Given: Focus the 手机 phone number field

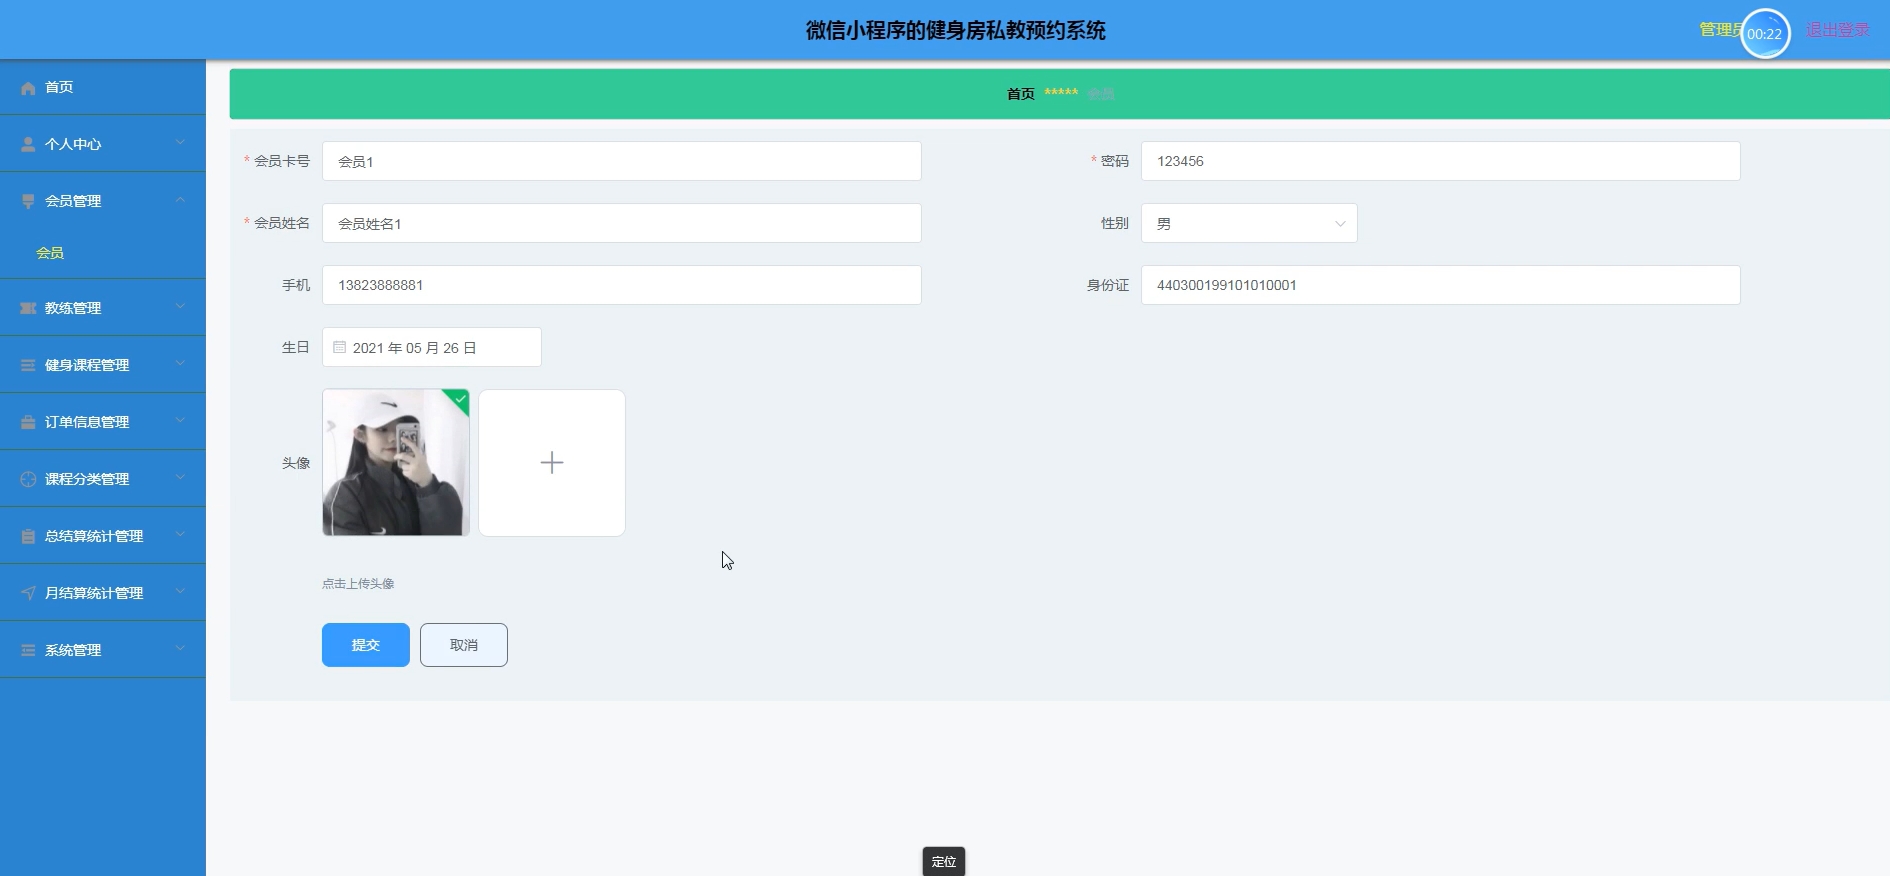Looking at the screenshot, I should click(621, 285).
